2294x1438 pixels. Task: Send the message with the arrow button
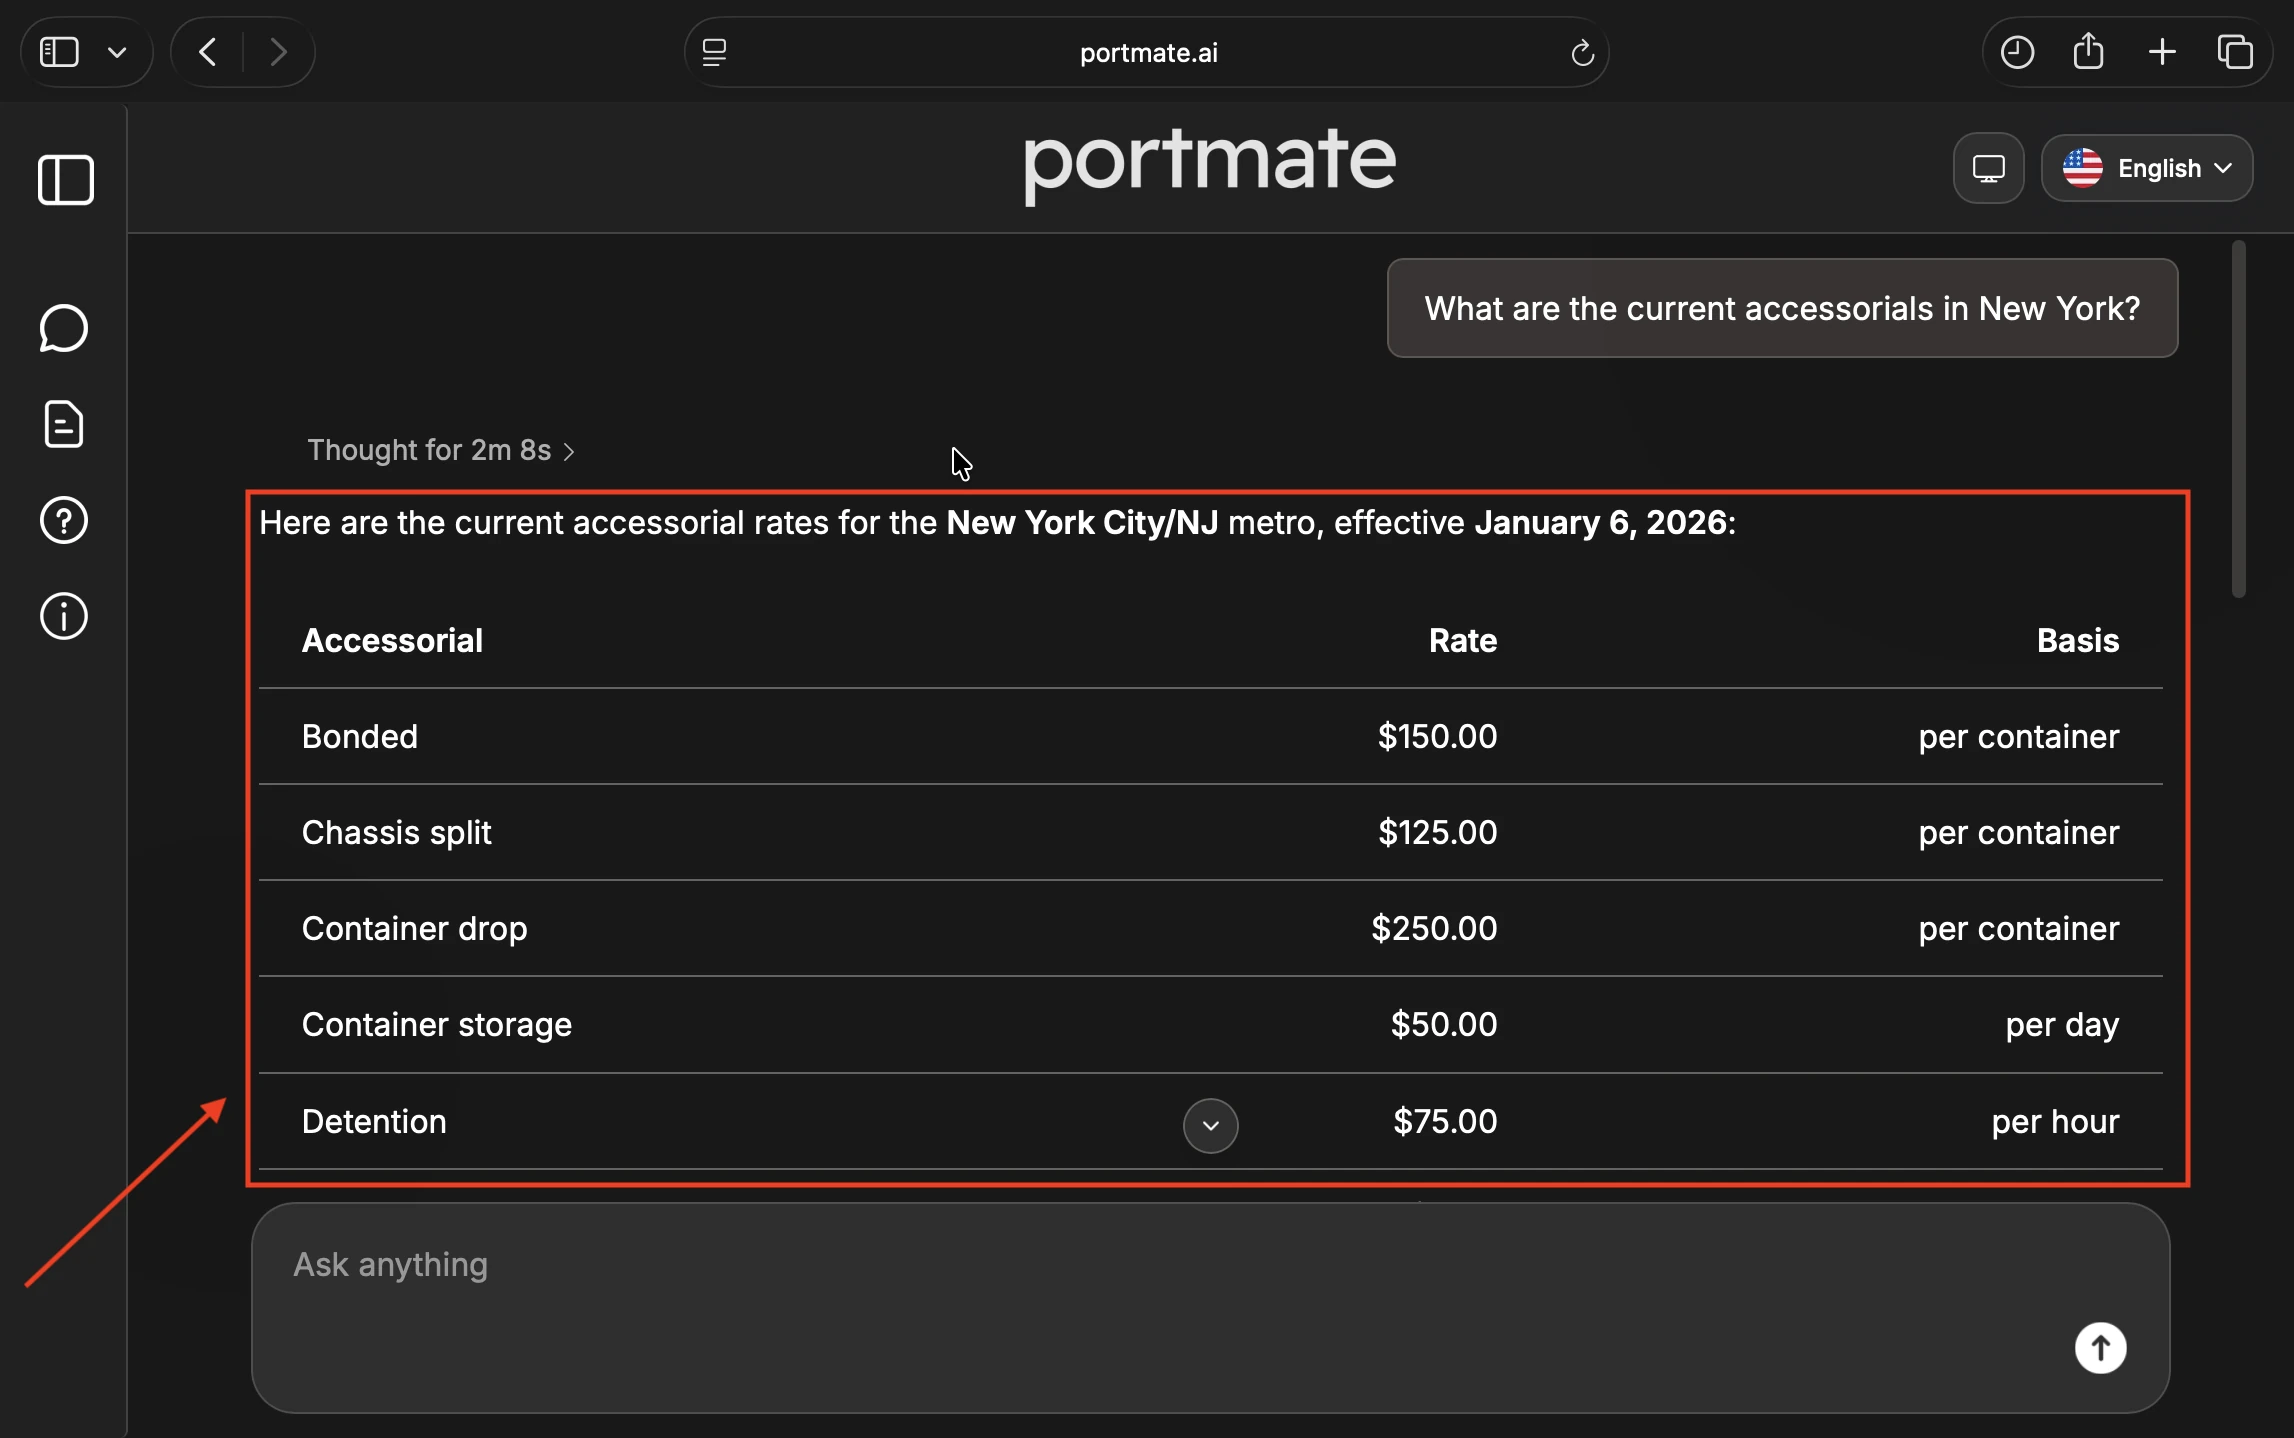click(x=2100, y=1348)
